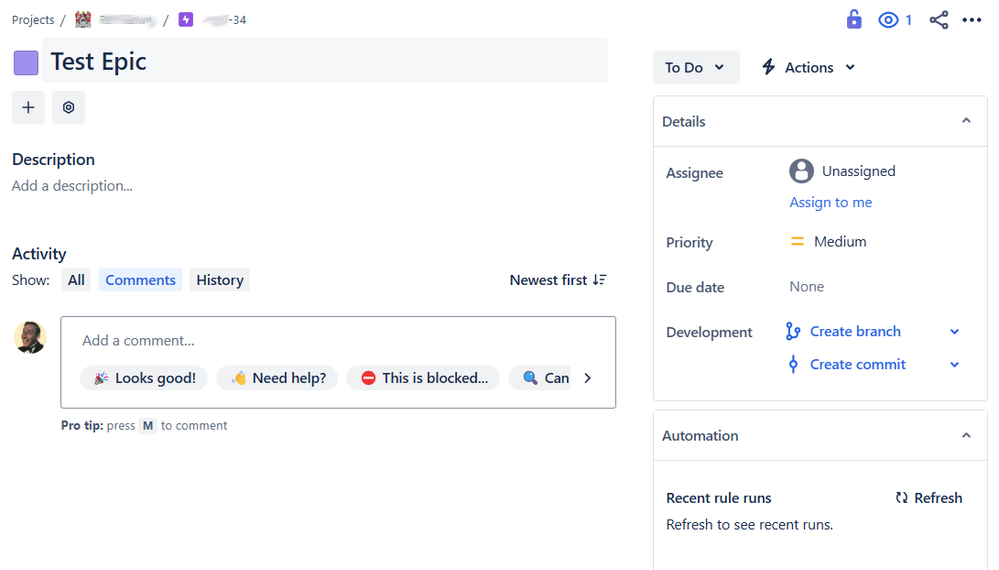Screen dimensions: 999x570
Task: Open the issue lock restrictions icon
Action: (x=854, y=20)
